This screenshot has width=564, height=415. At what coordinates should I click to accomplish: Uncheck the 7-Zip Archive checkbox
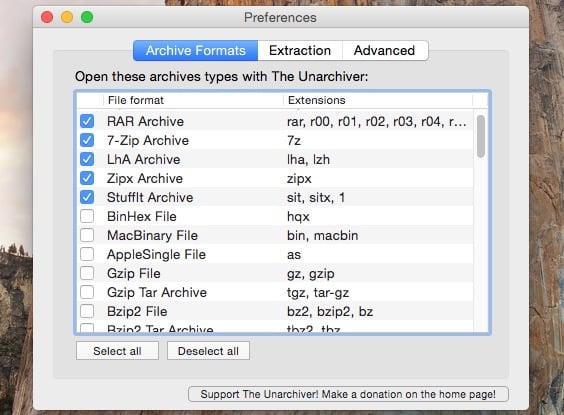(x=87, y=140)
